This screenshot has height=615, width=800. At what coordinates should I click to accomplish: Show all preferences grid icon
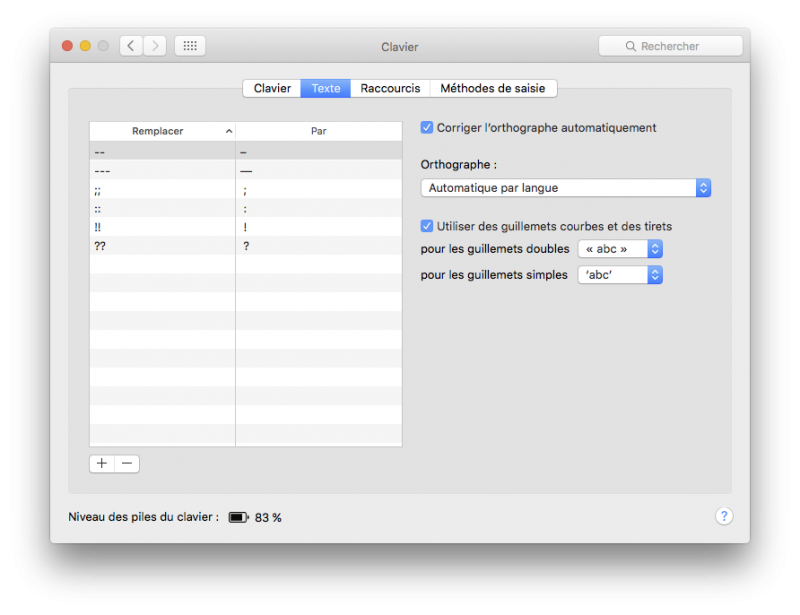(190, 46)
